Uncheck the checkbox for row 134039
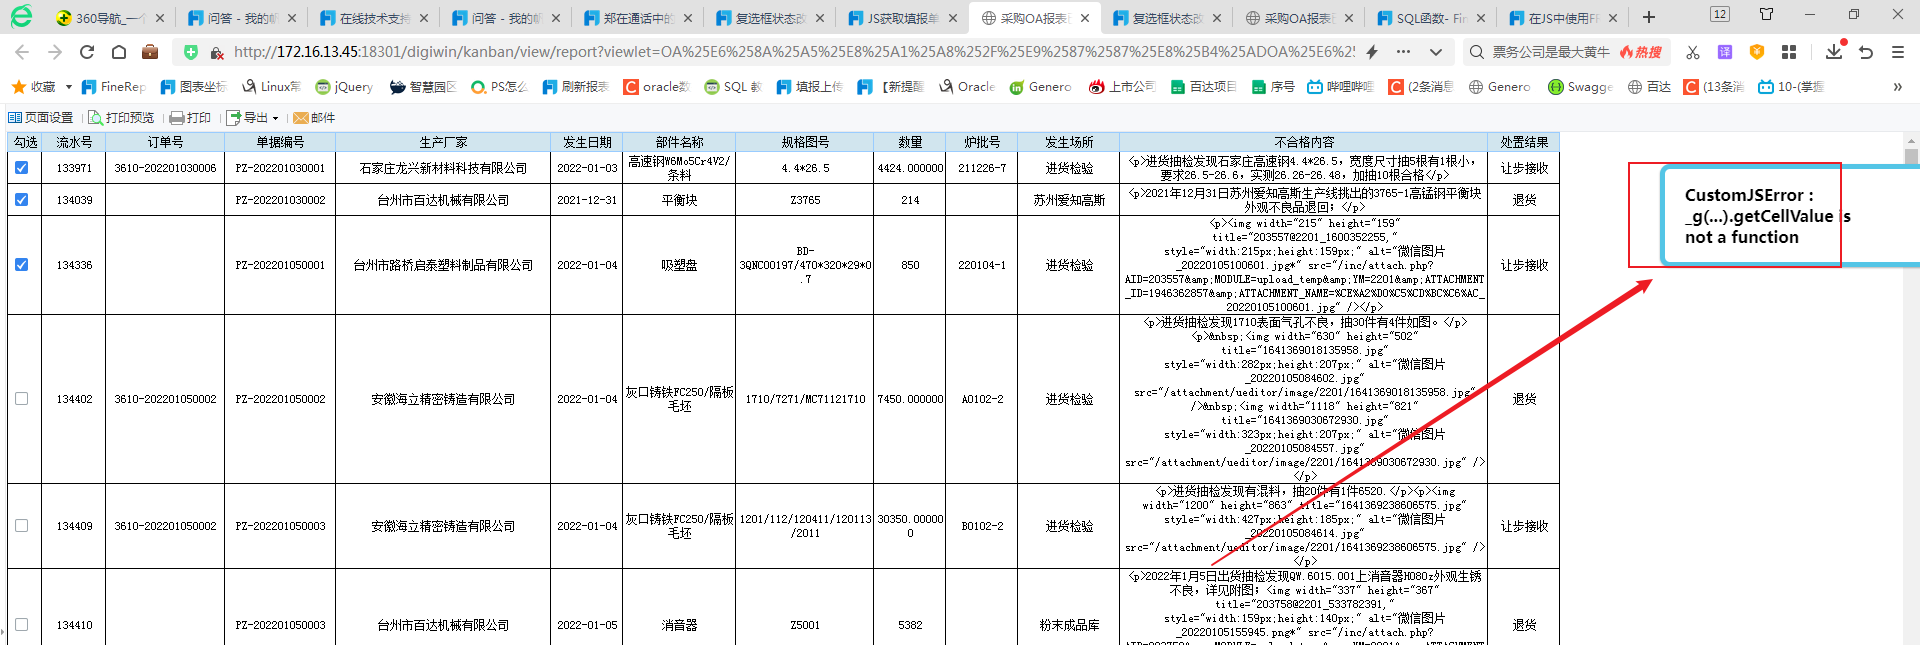The image size is (1920, 645). [x=22, y=200]
